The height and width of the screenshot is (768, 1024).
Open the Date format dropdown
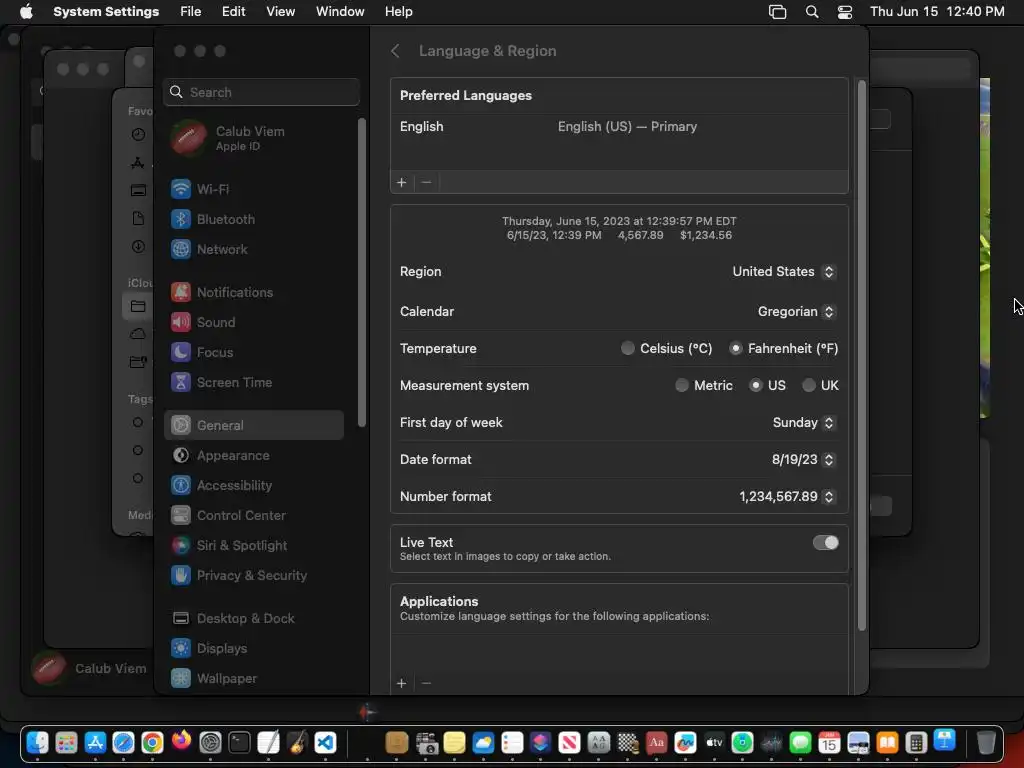click(803, 460)
